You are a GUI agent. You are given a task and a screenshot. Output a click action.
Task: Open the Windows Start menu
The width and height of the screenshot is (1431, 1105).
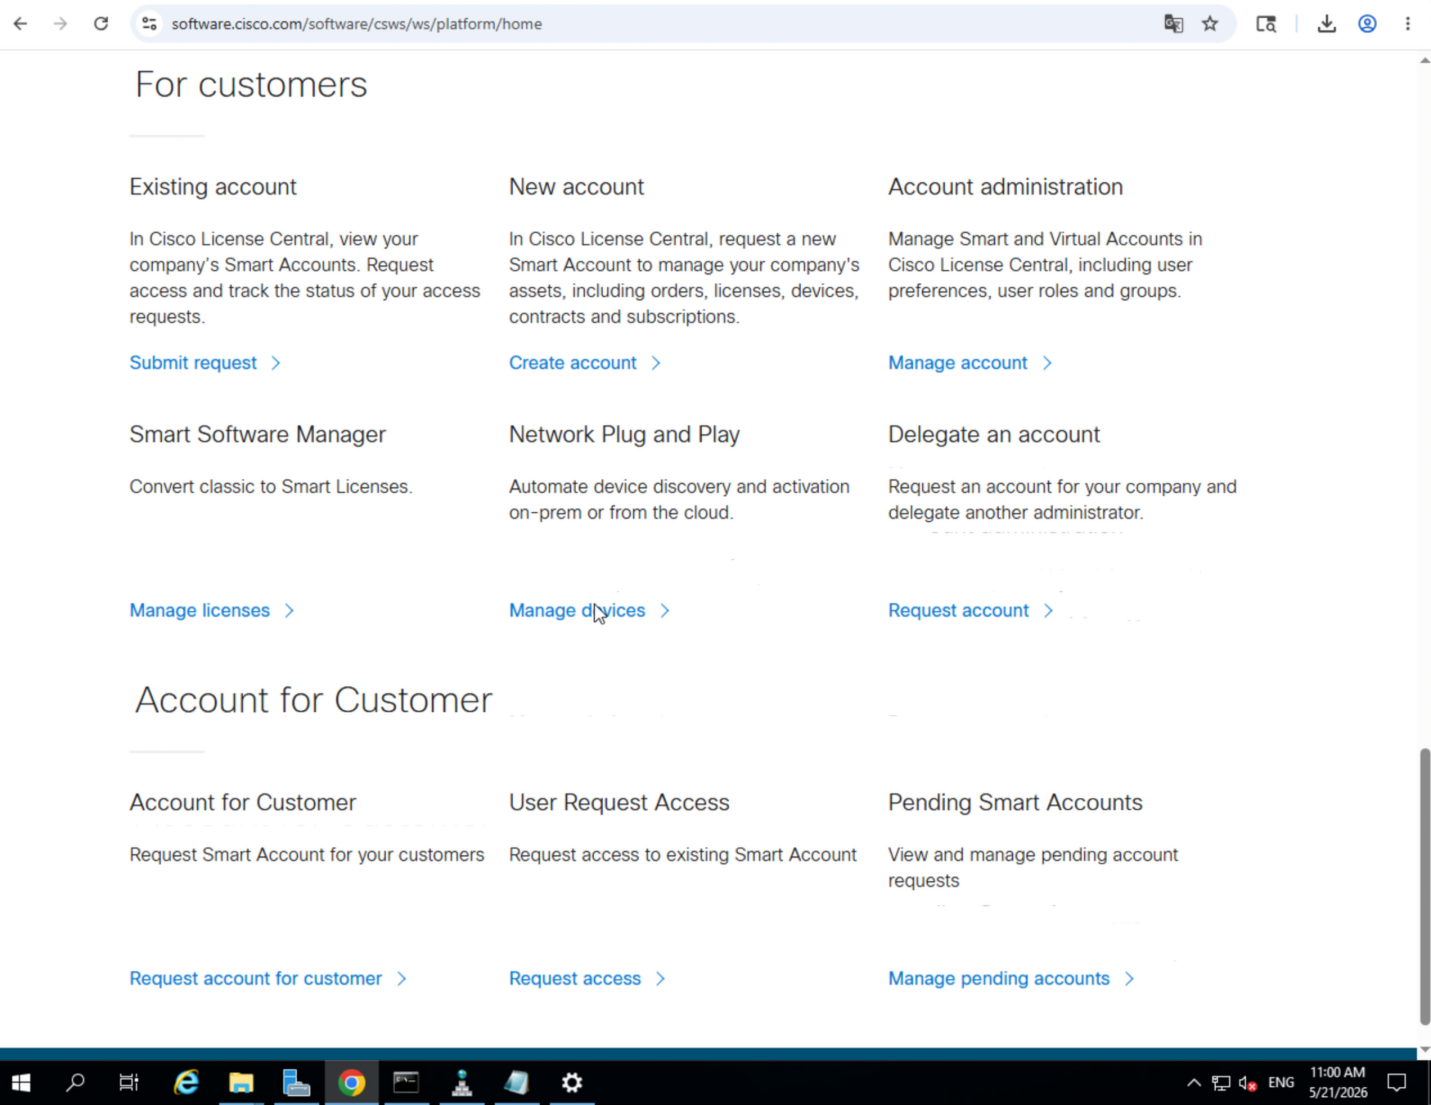click(21, 1082)
